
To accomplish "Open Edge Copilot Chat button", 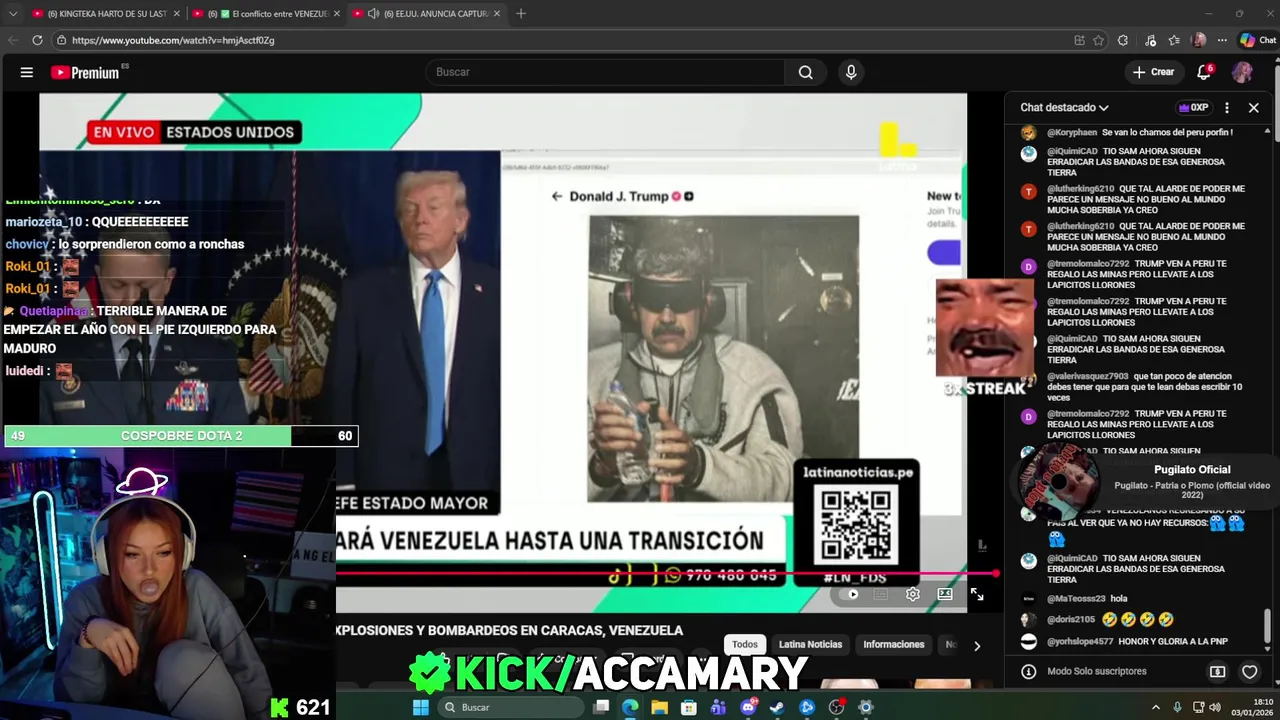I will coord(1258,40).
